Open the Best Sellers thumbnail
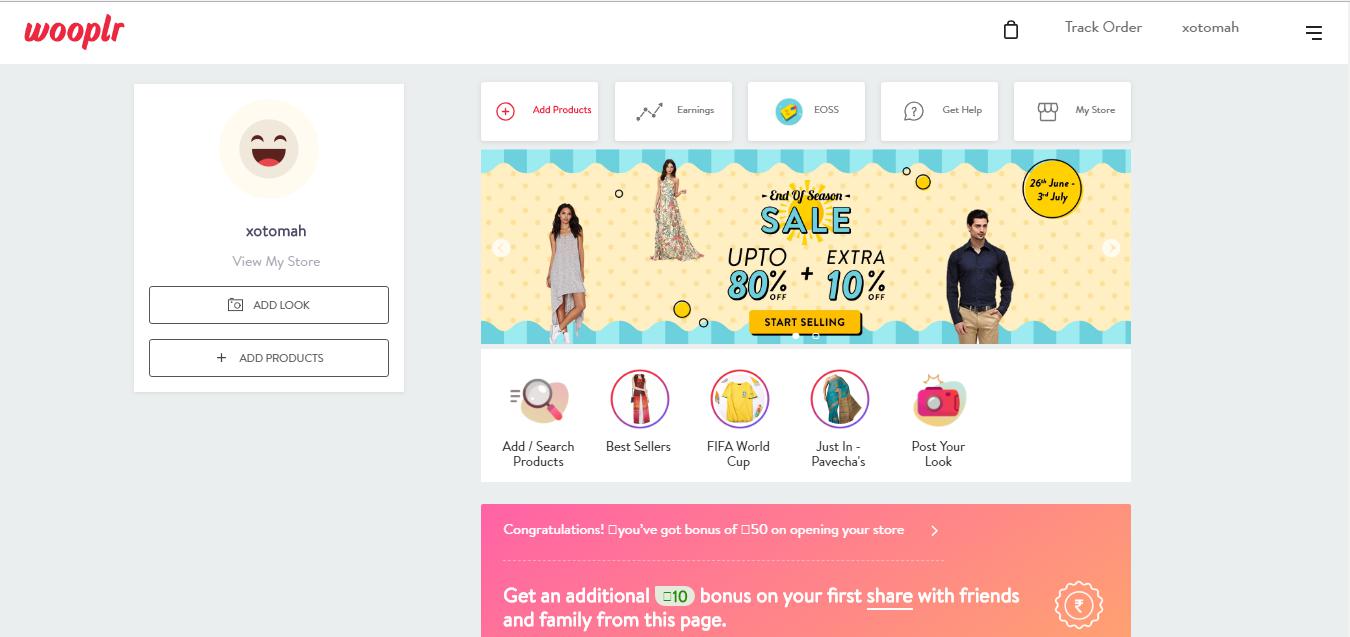 (639, 400)
